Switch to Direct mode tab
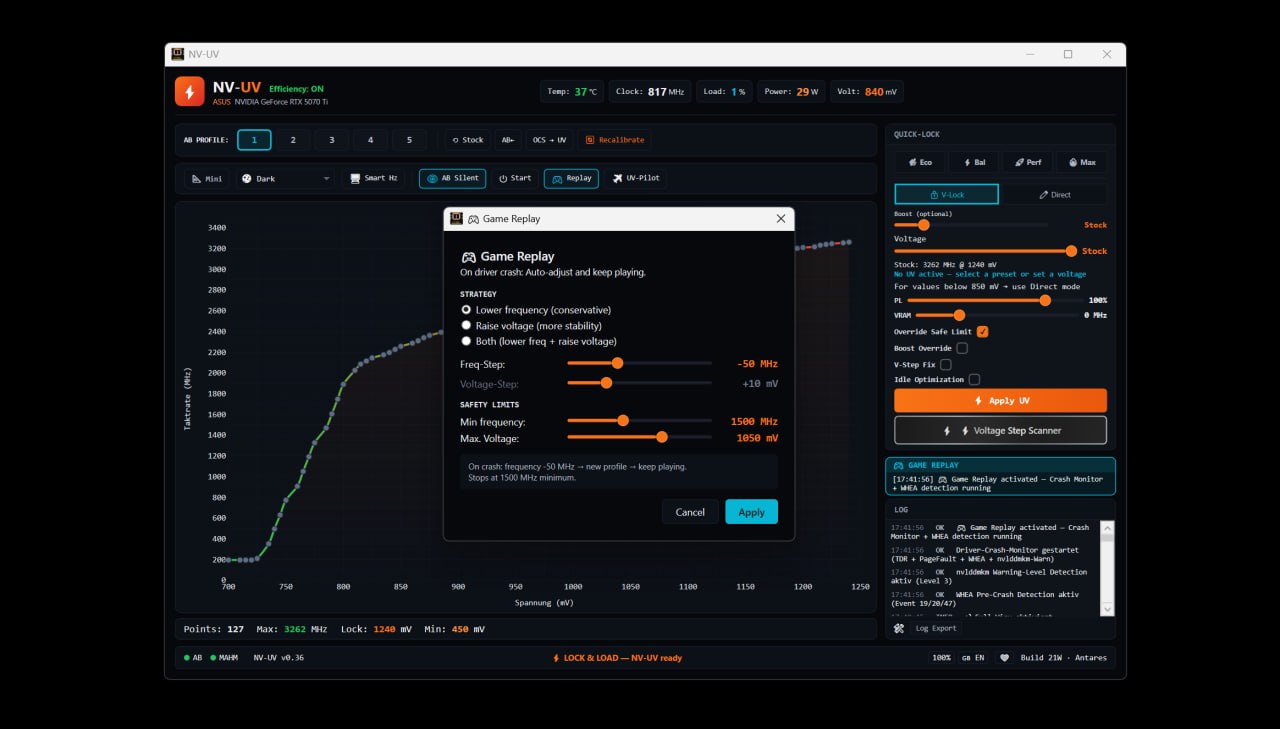The height and width of the screenshot is (729, 1280). 1055,194
